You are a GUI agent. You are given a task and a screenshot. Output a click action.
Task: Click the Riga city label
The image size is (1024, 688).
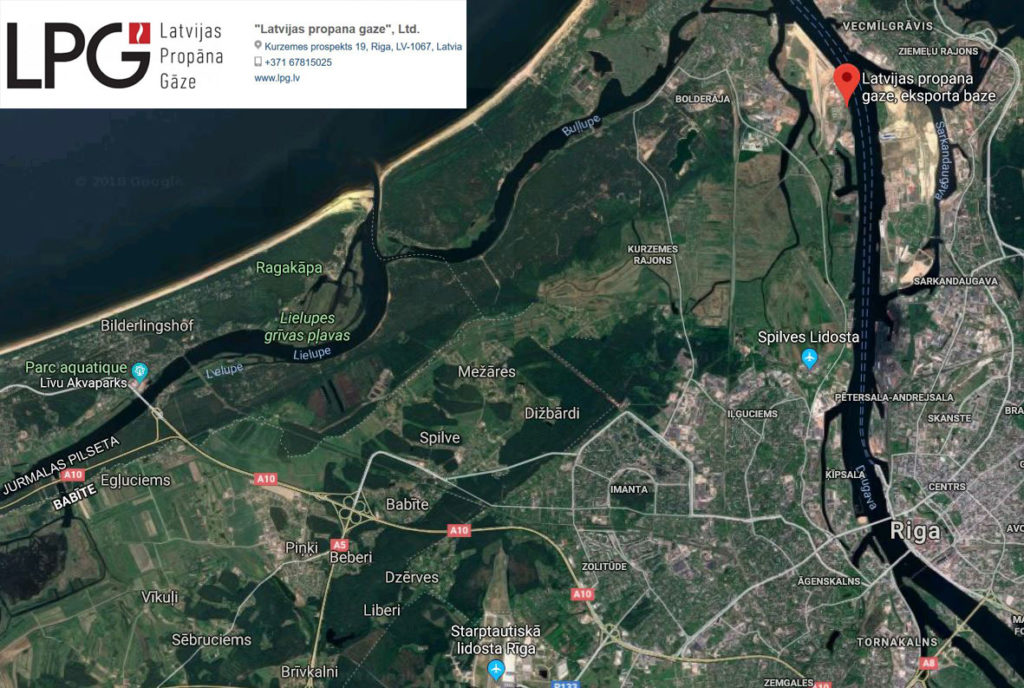click(915, 532)
